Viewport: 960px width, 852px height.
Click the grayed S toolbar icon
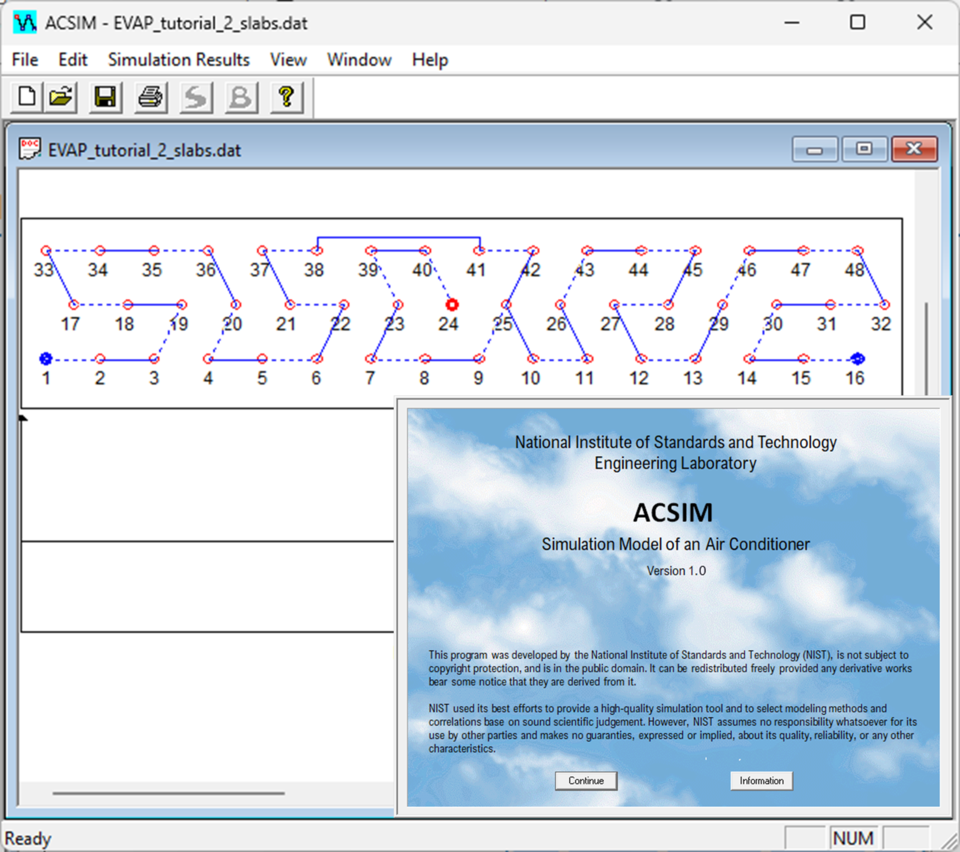pyautogui.click(x=195, y=96)
